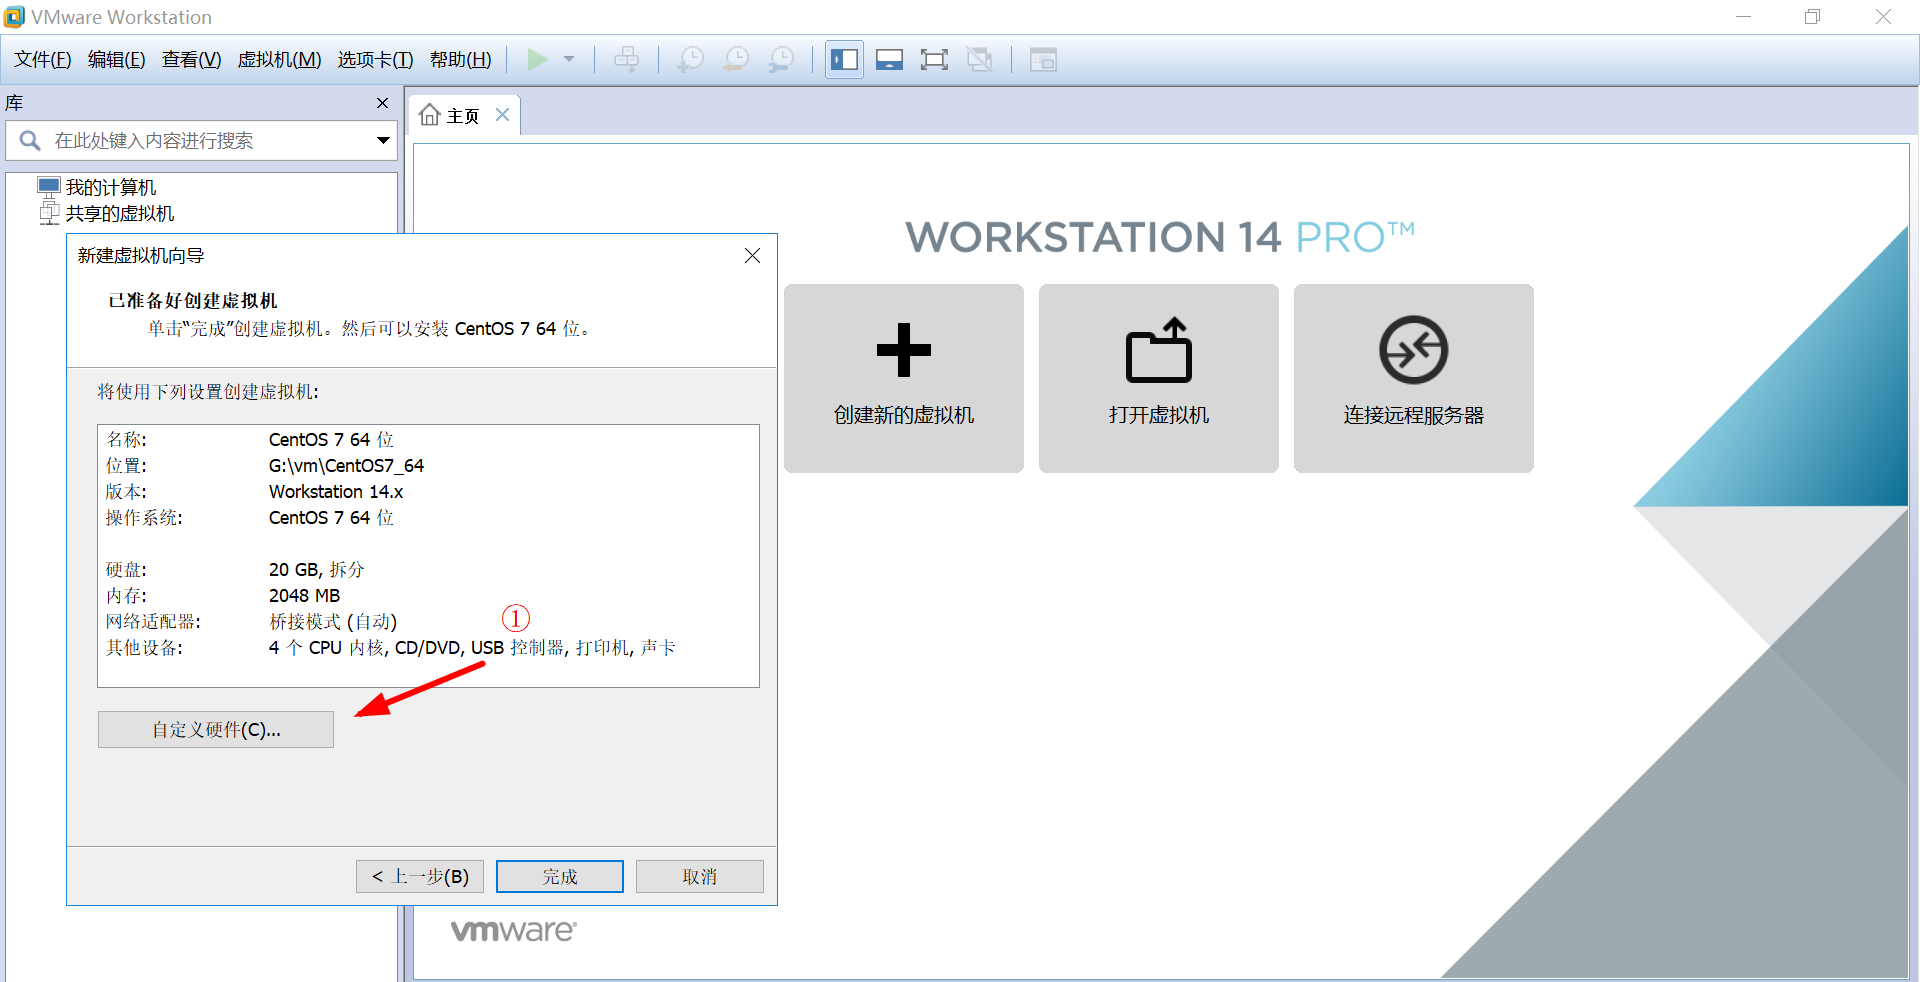Screen dimensions: 1920x982
Task: Click the location value G:\vm\CentOS7_64
Action: point(346,466)
